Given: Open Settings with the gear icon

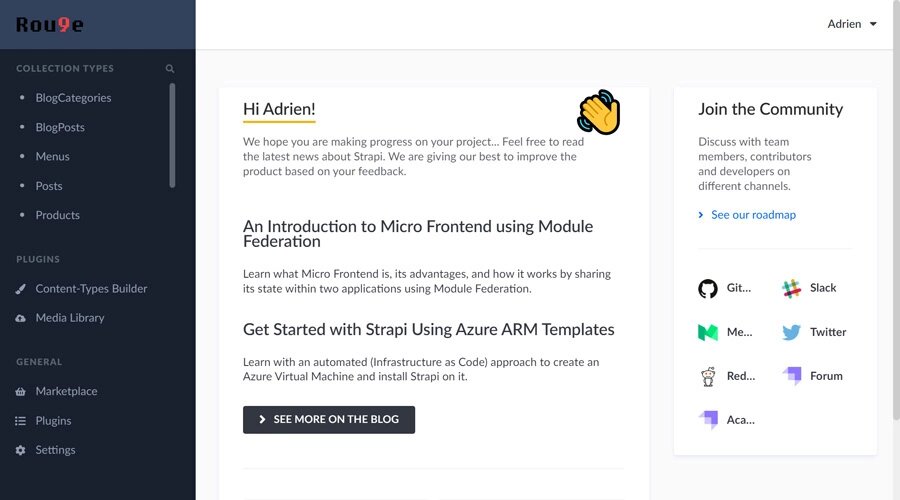Looking at the screenshot, I should coord(55,450).
